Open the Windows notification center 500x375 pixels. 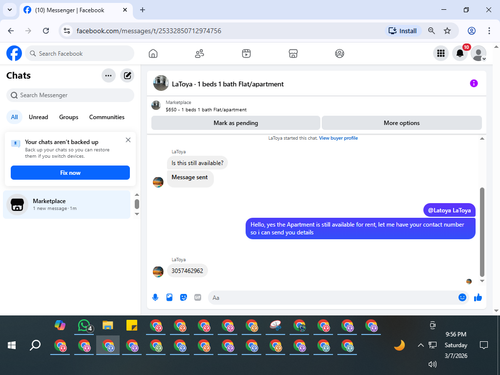pos(484,345)
